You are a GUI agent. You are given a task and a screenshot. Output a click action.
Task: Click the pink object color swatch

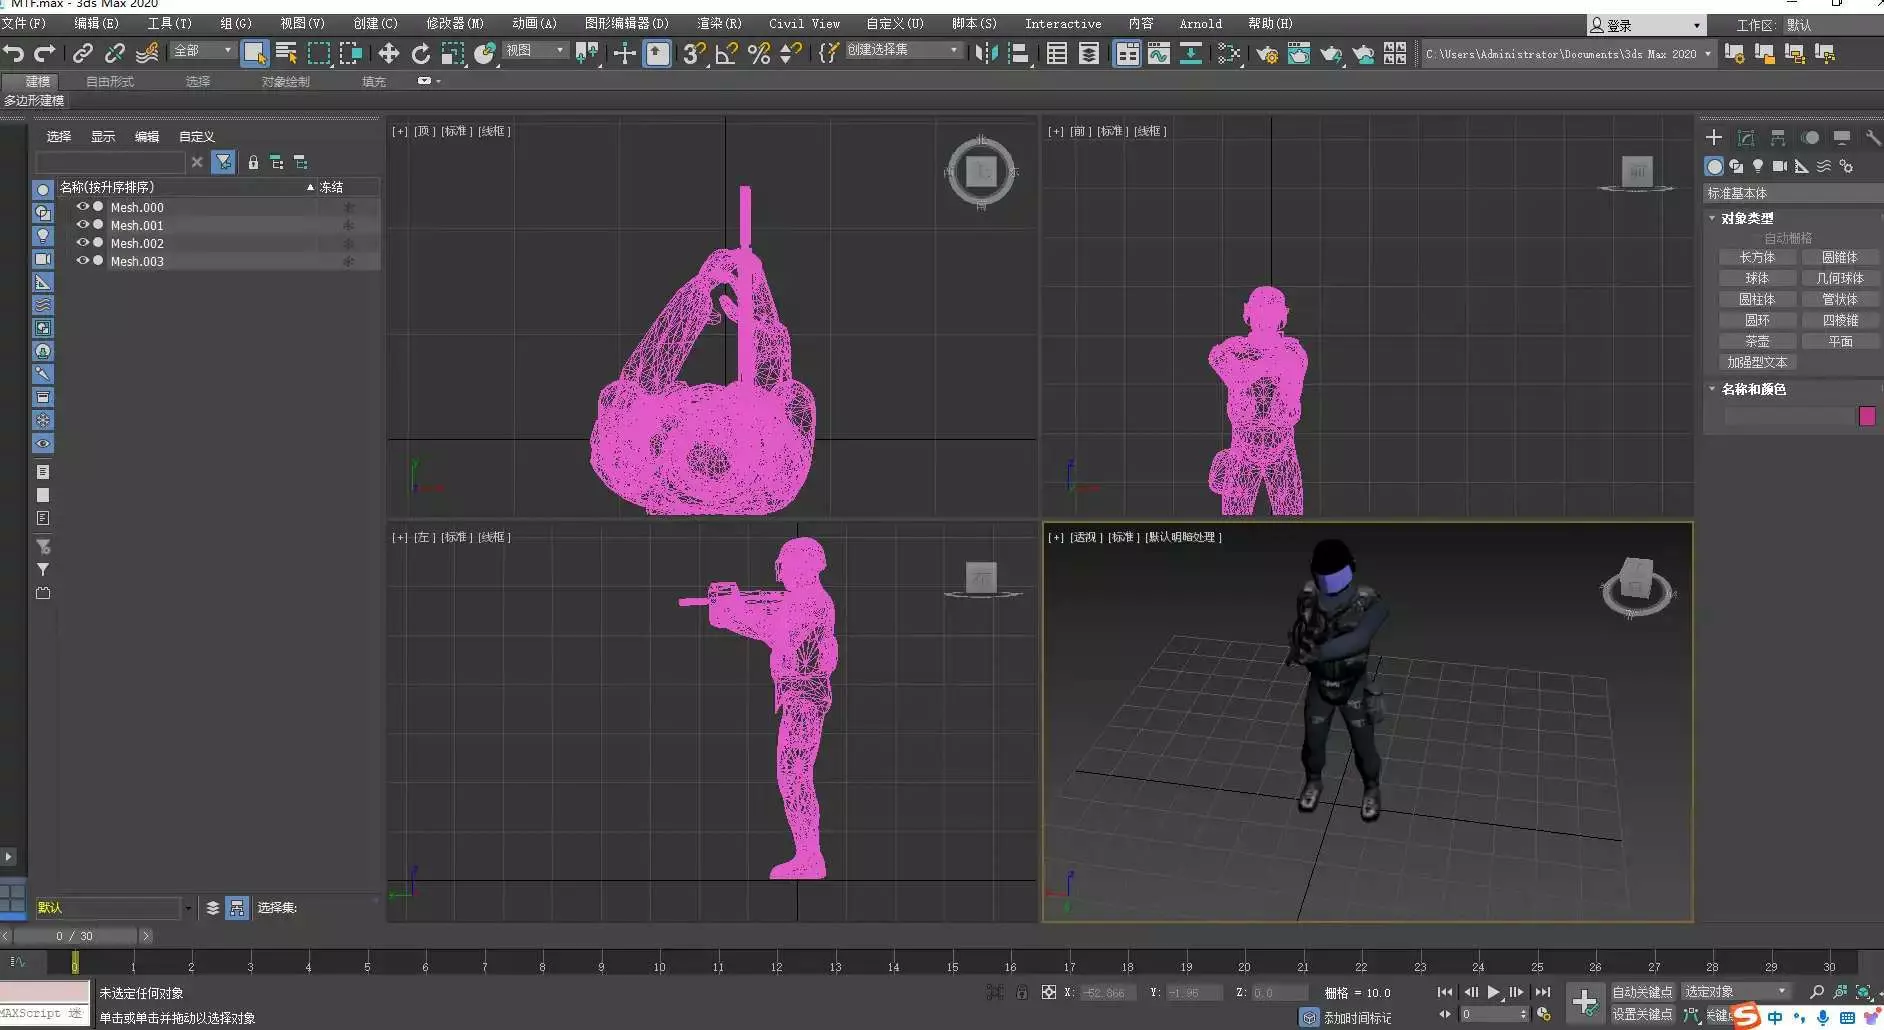1866,416
